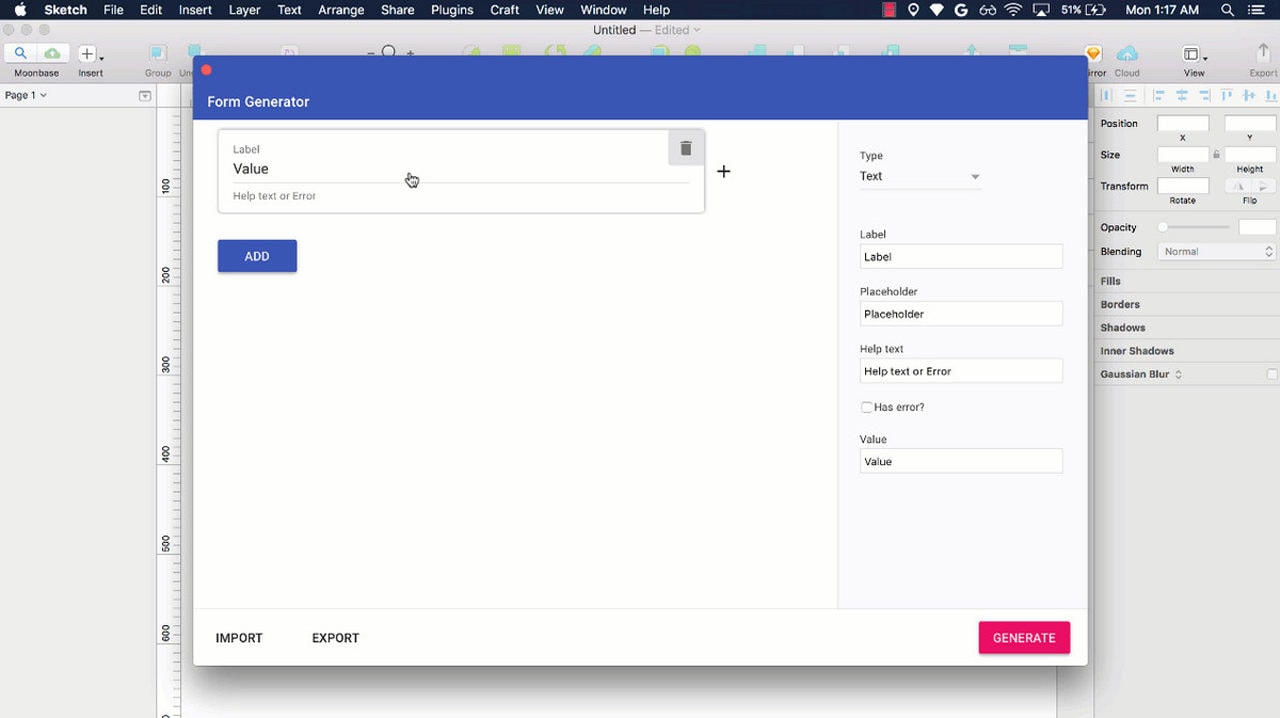Viewport: 1280px width, 718px height.
Task: Toggle the size proportions lock icon
Action: pyautogui.click(x=1217, y=155)
